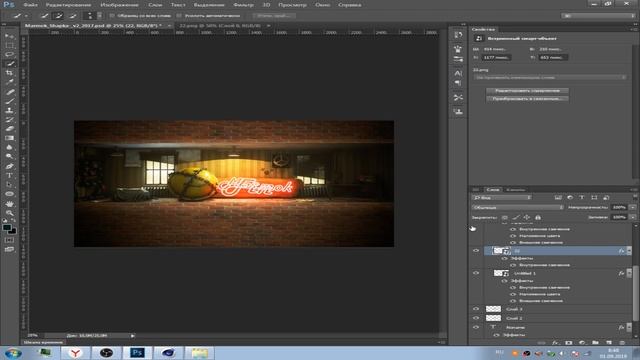The width and height of the screenshot is (640, 360).
Task: Collapse effects on layer 22
Action: [x=629, y=251]
